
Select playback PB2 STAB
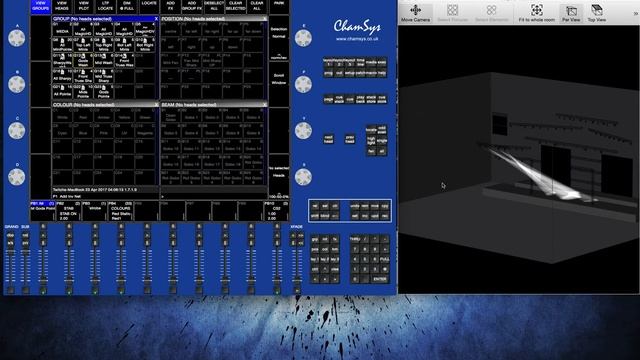pyautogui.click(x=69, y=211)
